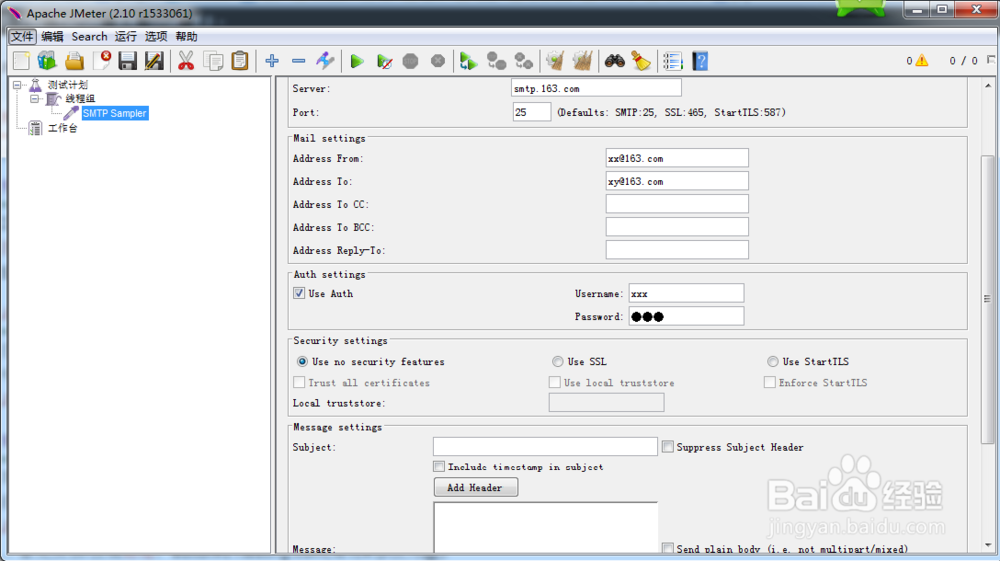Click the Port field showing 25

531,112
